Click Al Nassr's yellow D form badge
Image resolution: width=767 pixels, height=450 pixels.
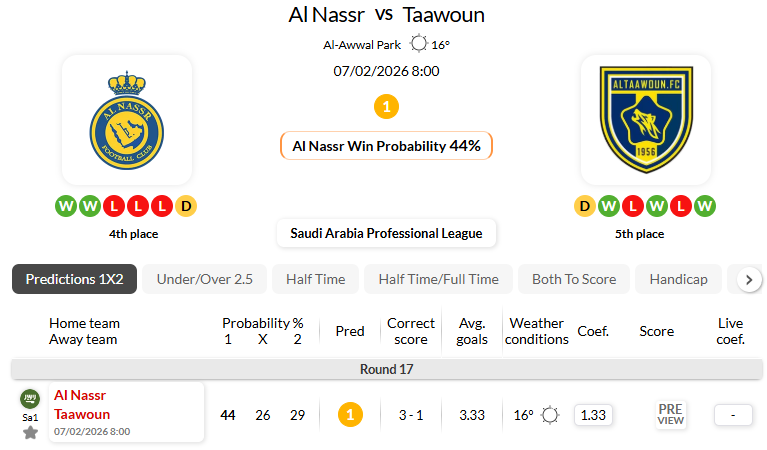pos(186,206)
